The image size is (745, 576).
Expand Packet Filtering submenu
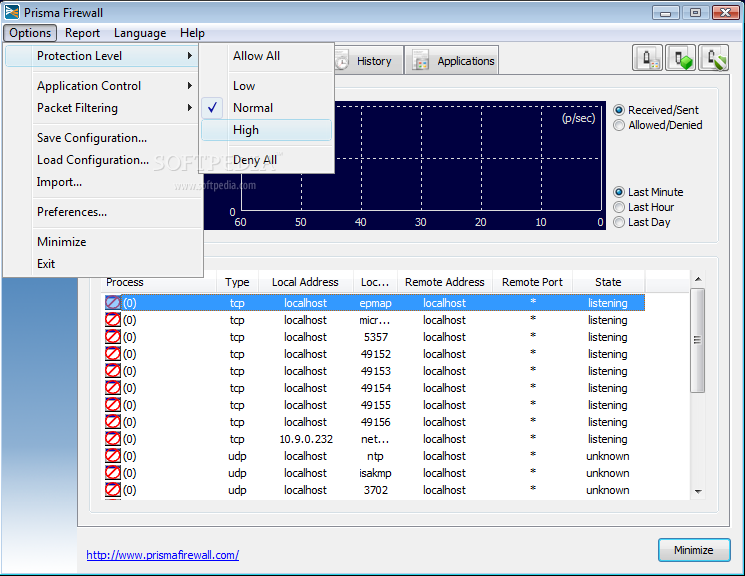point(102,108)
